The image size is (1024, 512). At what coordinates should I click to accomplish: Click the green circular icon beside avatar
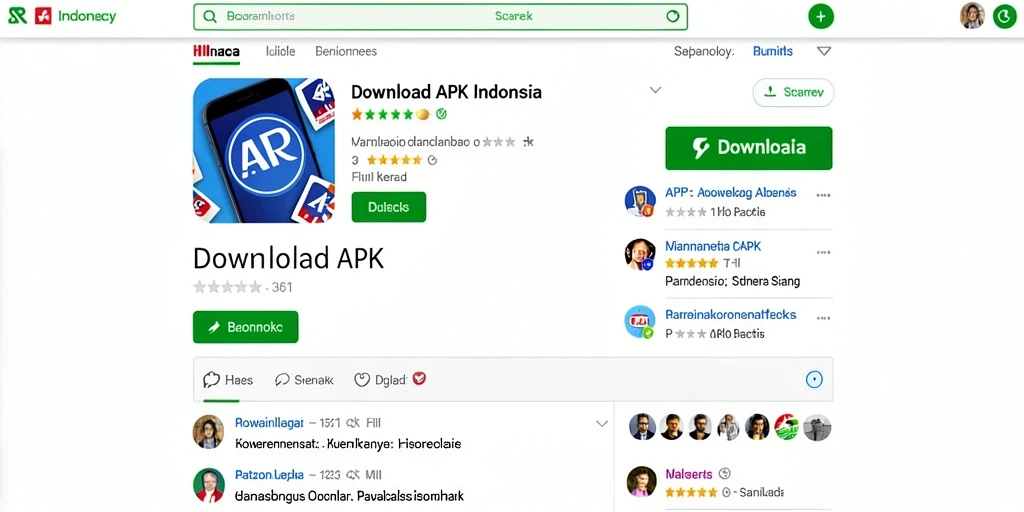tap(1004, 16)
